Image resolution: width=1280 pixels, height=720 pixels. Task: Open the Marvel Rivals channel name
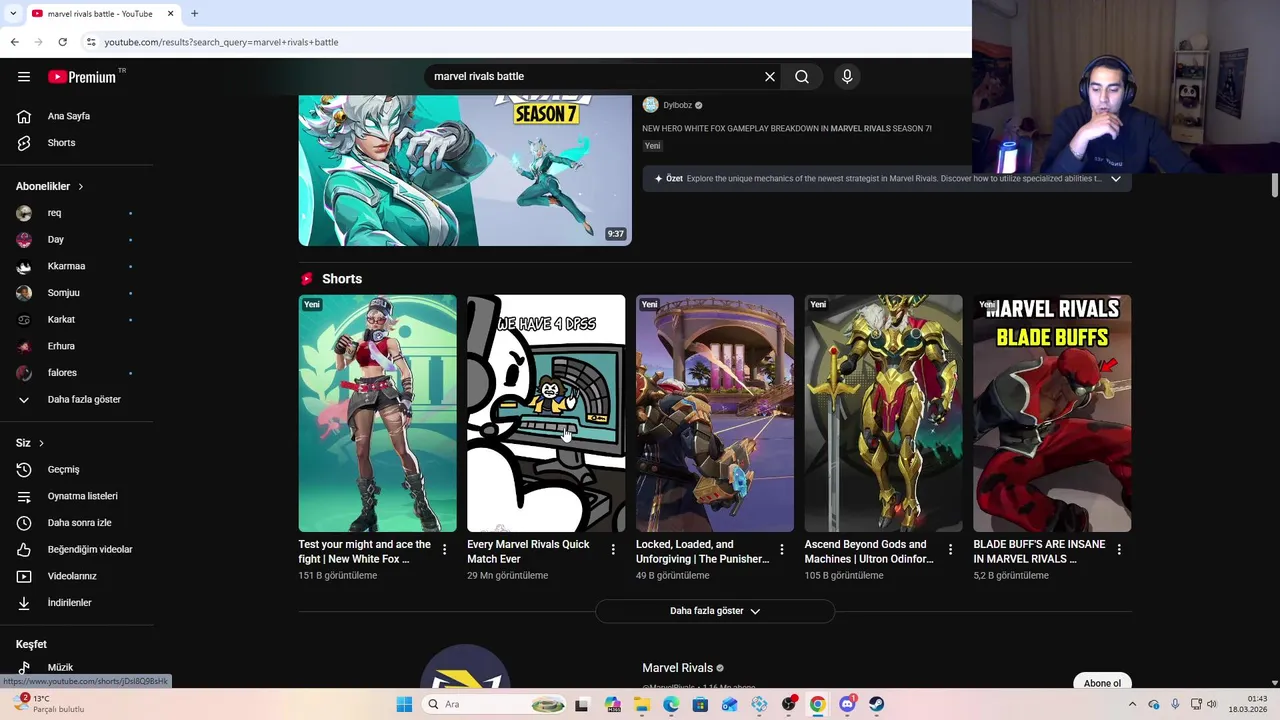click(677, 668)
